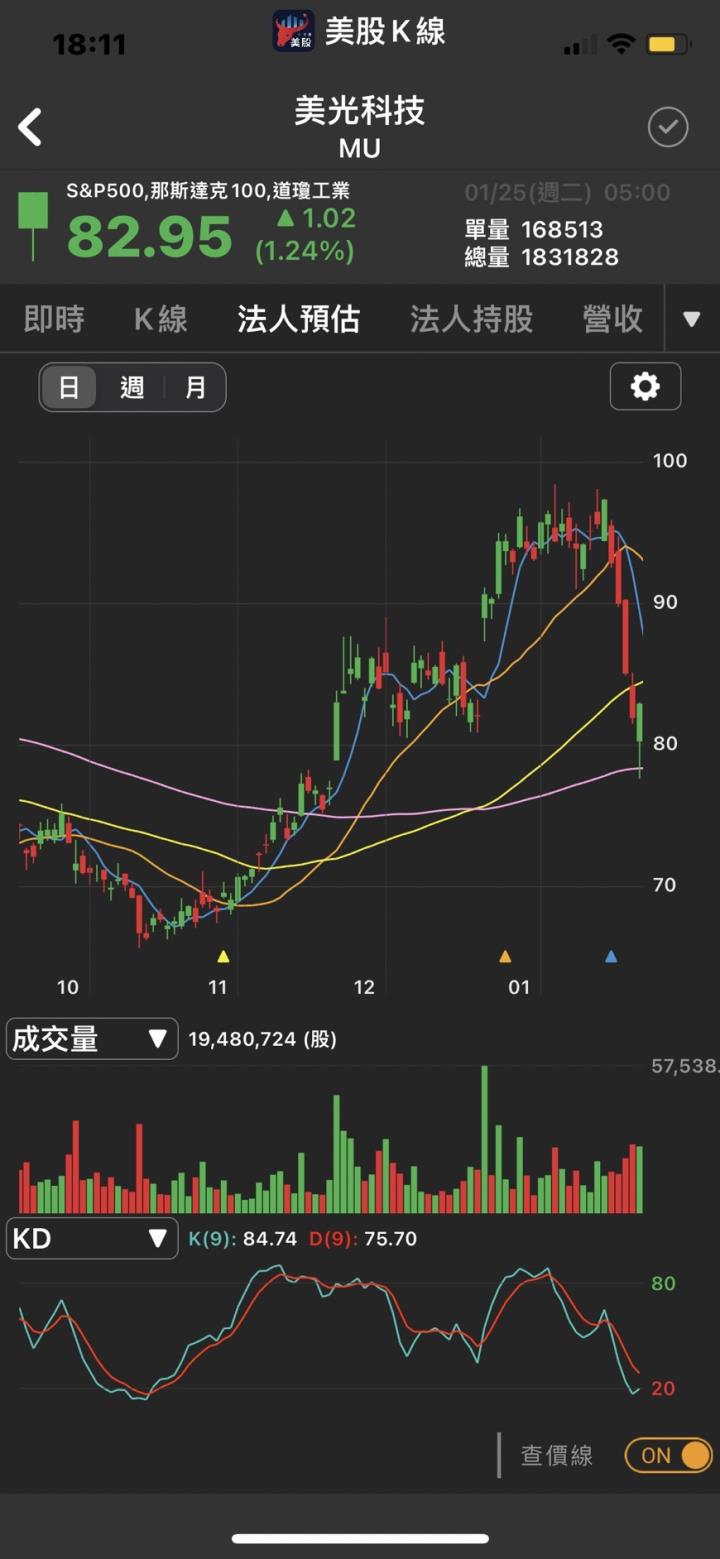Tap the 美股K線 app logo icon
Image resolution: width=720 pixels, height=1559 pixels.
coord(294,31)
